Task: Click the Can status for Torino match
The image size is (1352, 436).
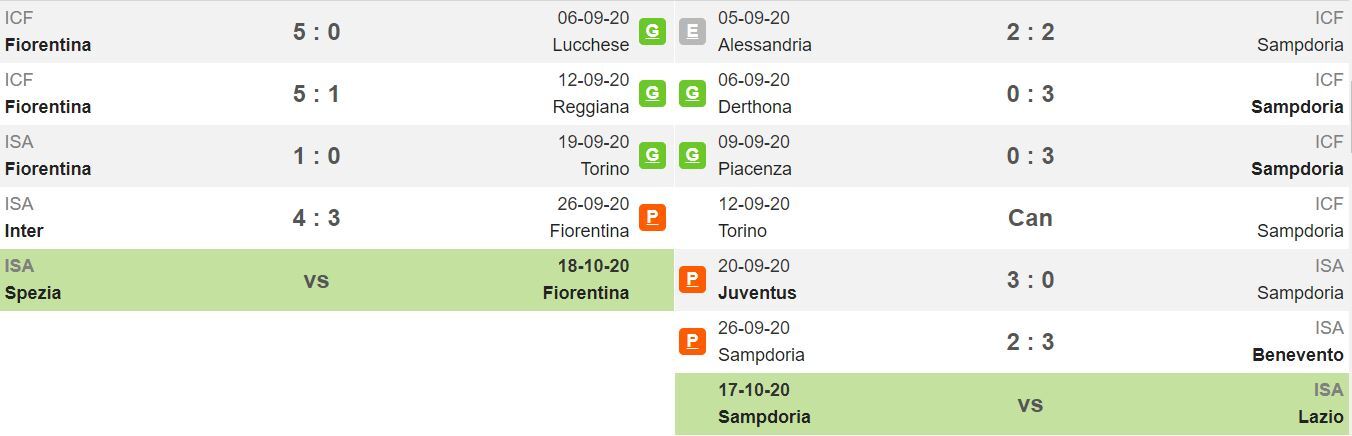Action: [1030, 218]
